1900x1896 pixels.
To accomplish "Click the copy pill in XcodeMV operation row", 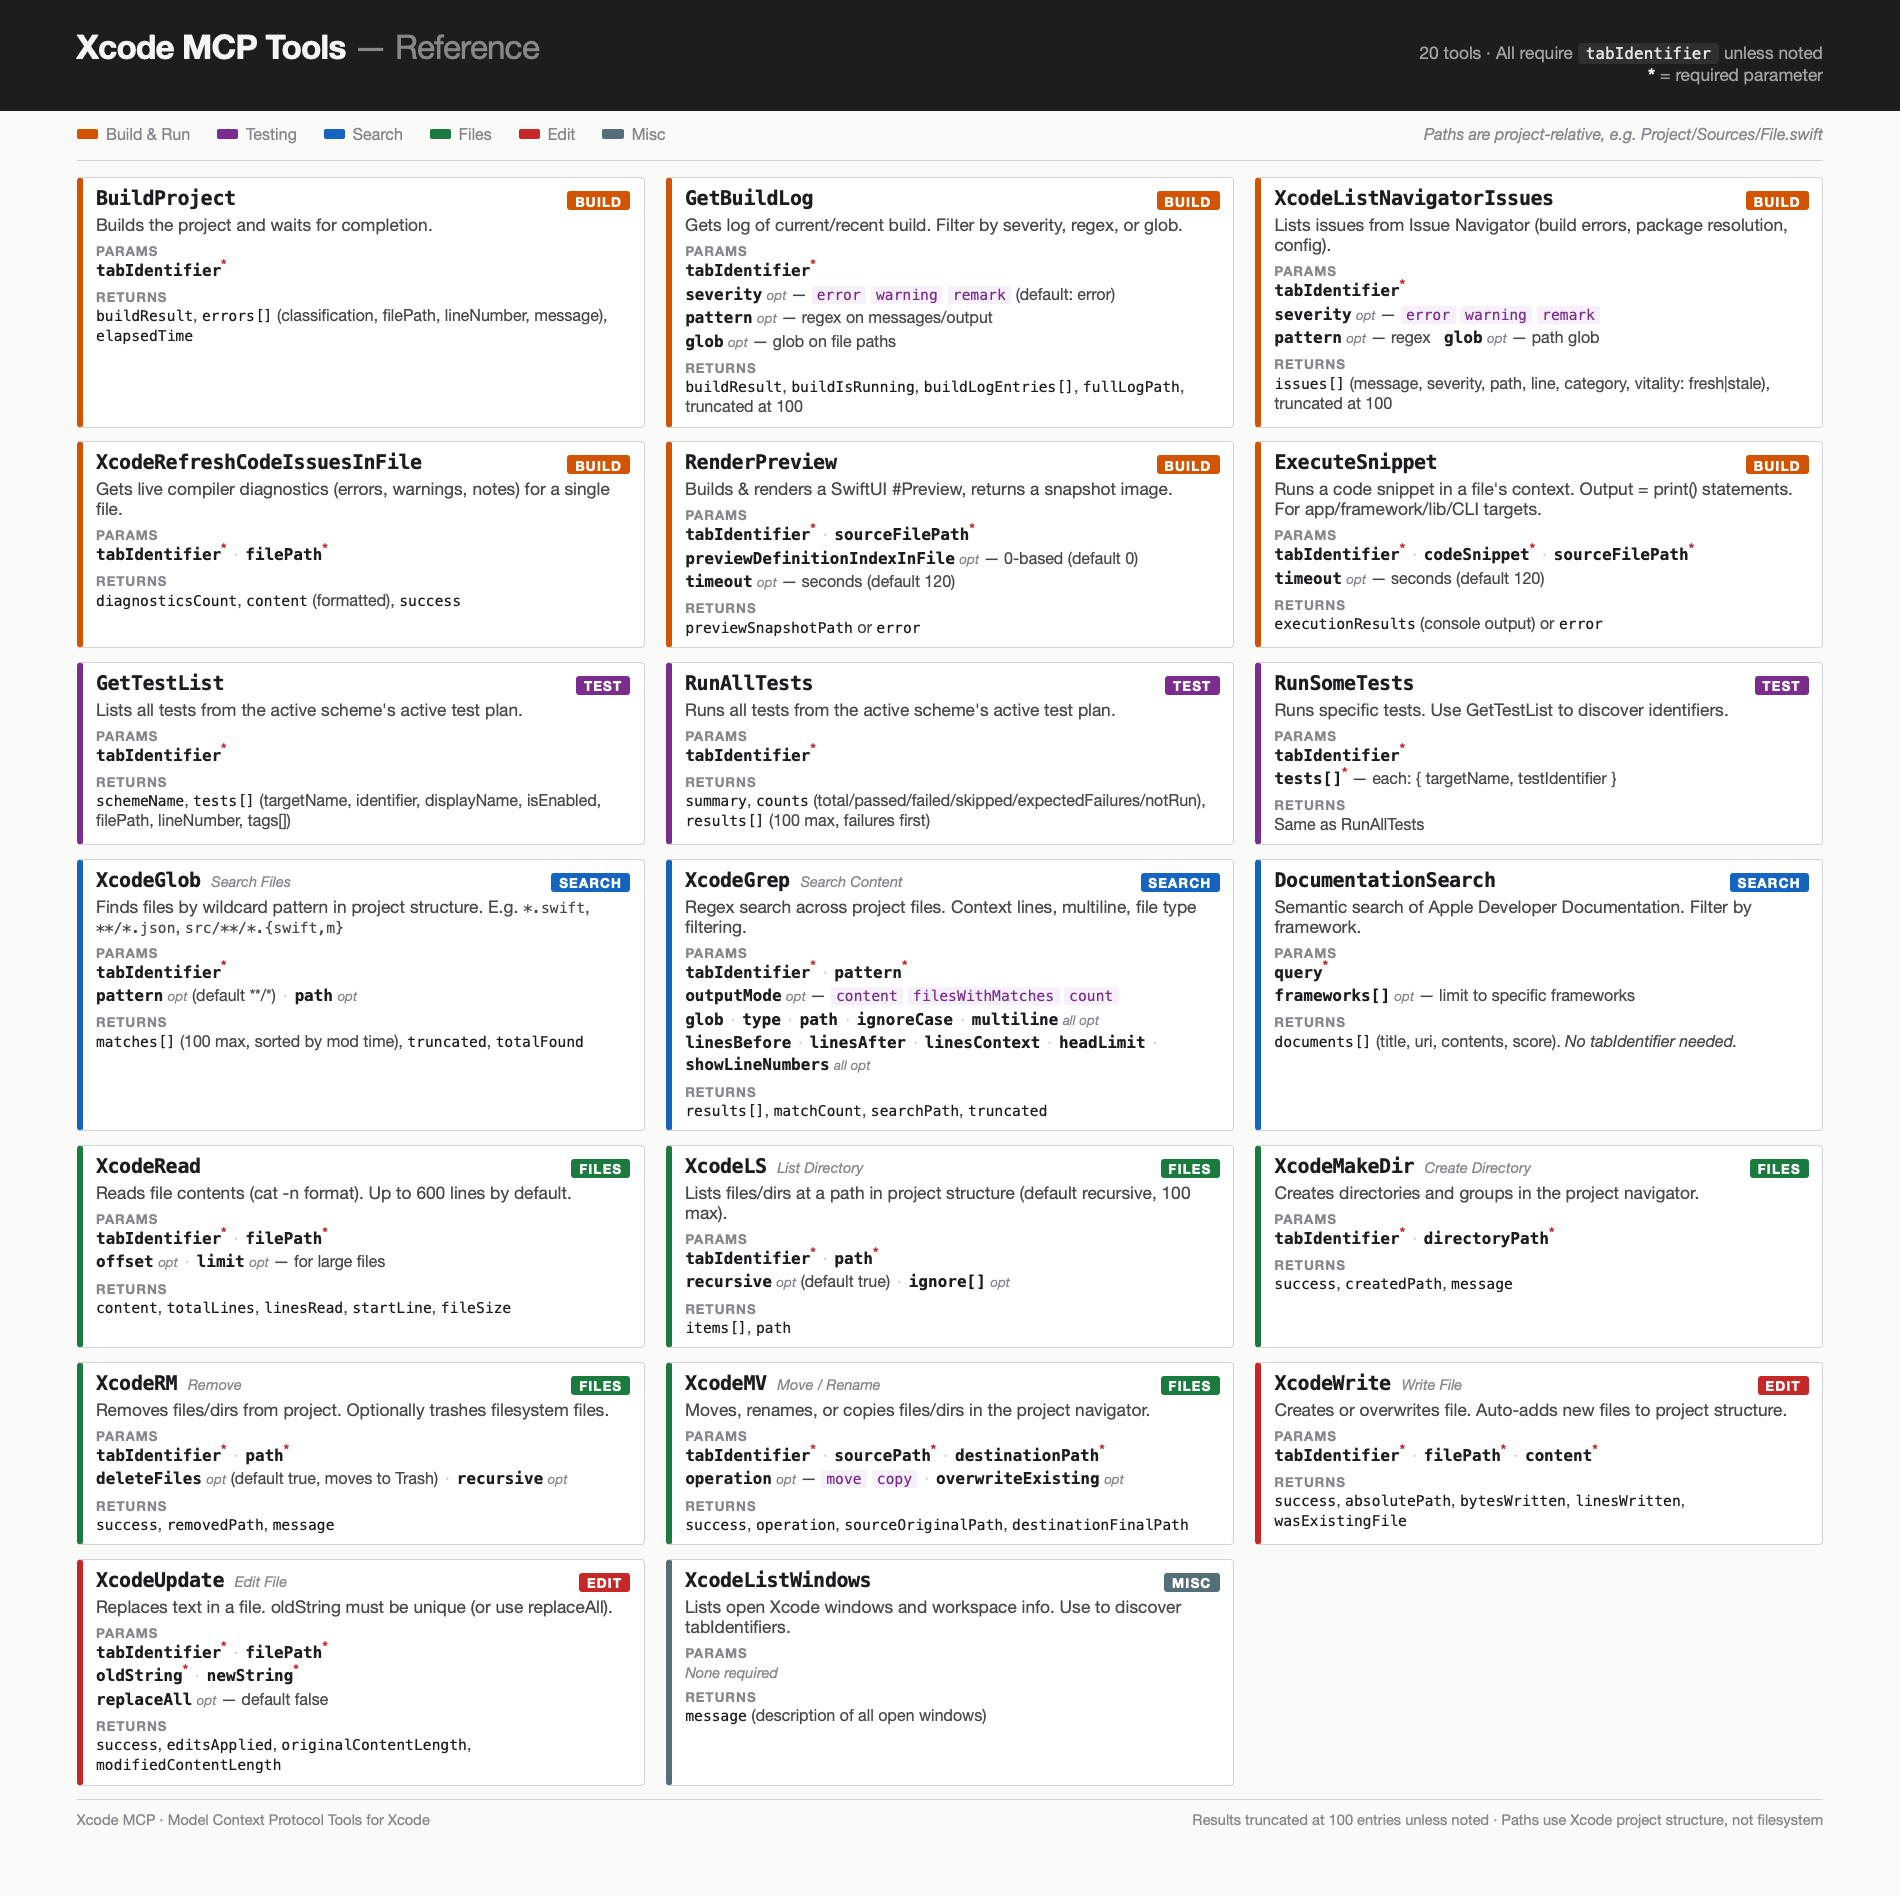I will click(x=893, y=1478).
